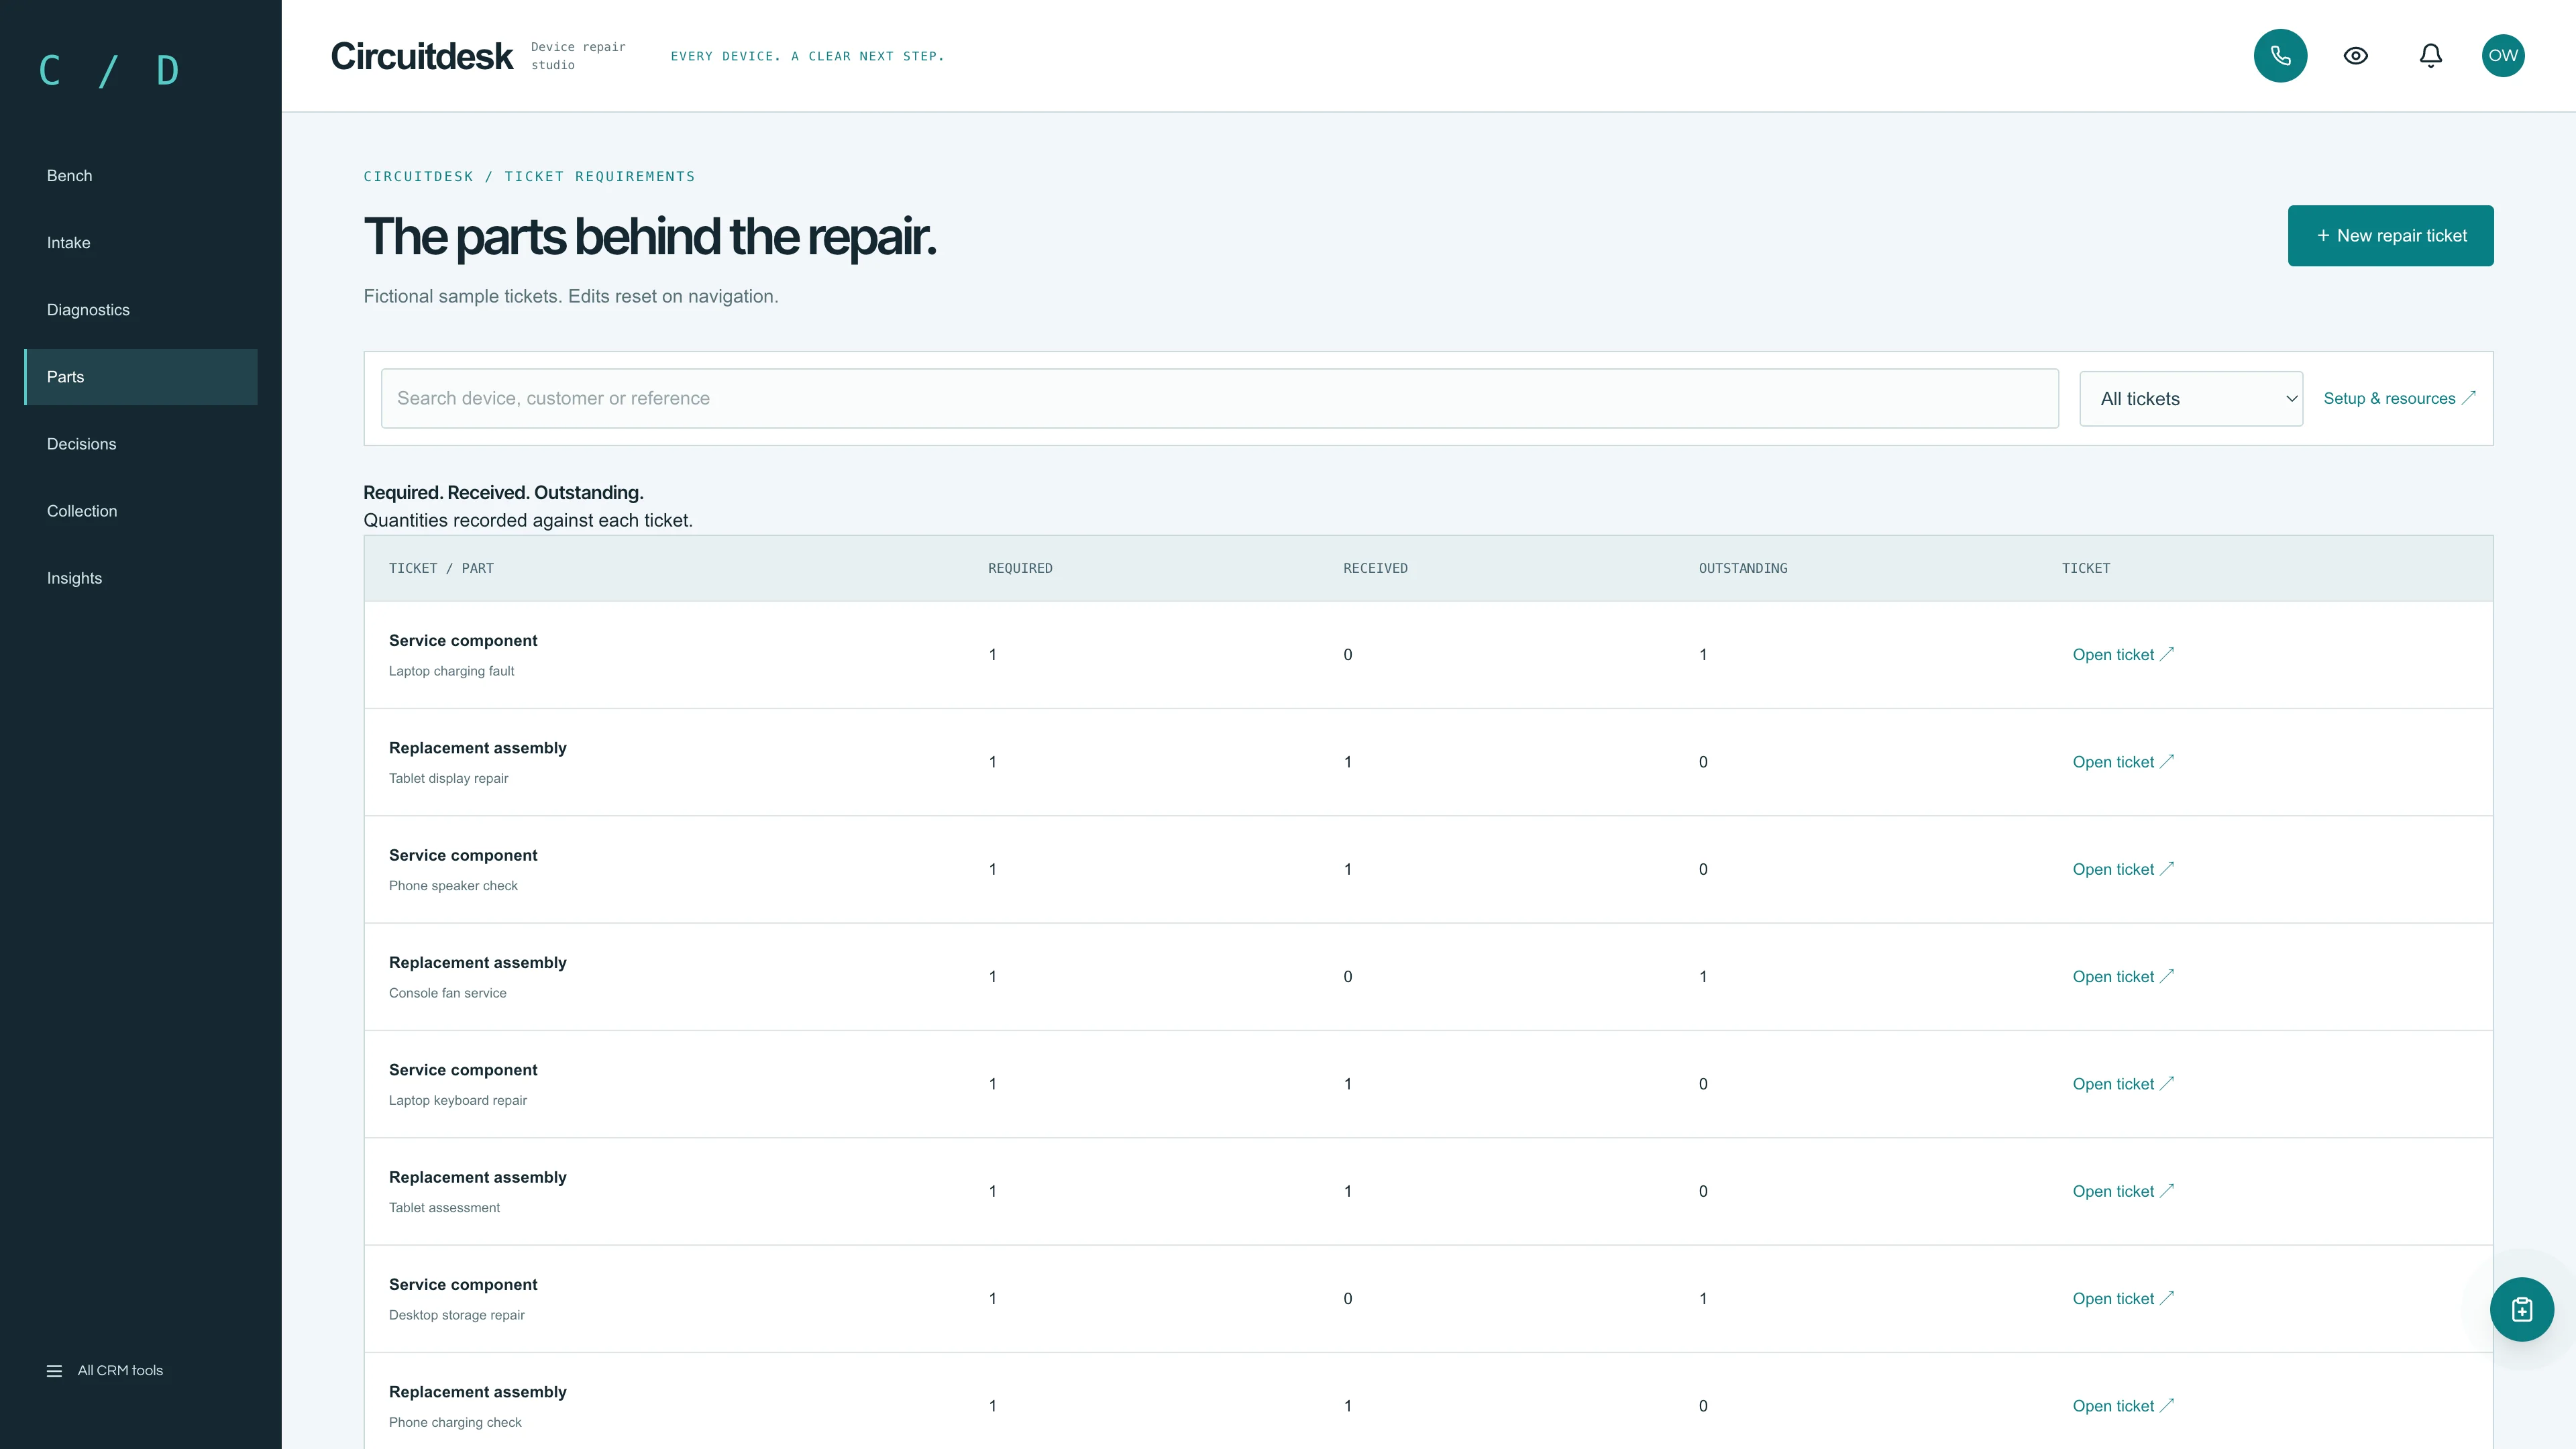Open the Insights sidebar section

(x=141, y=578)
